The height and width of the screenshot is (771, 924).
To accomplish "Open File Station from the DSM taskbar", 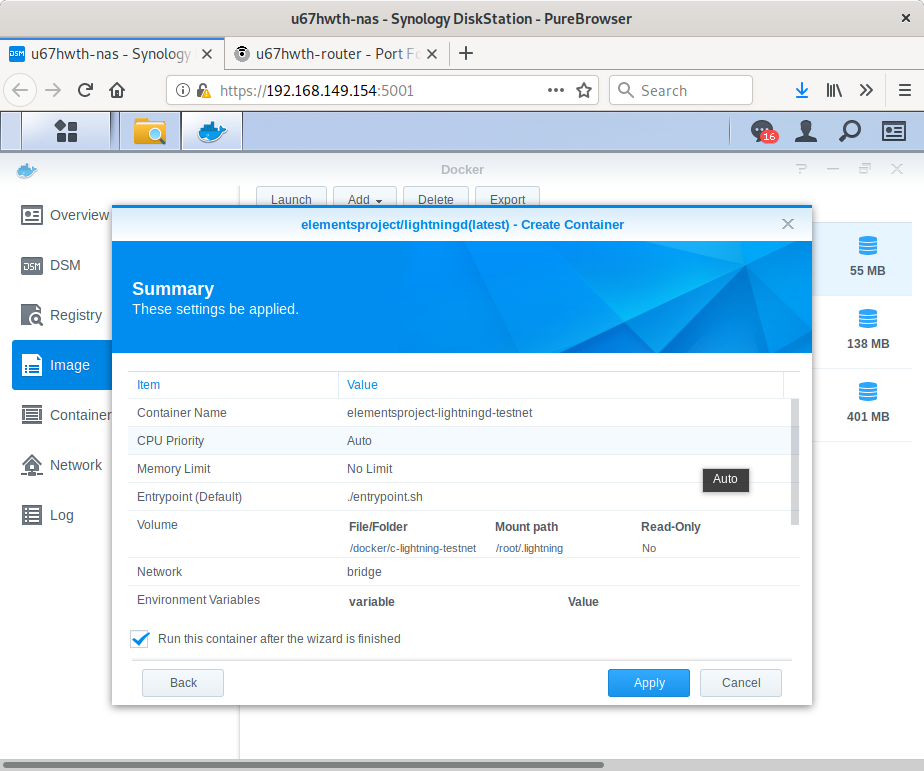I will [x=150, y=131].
